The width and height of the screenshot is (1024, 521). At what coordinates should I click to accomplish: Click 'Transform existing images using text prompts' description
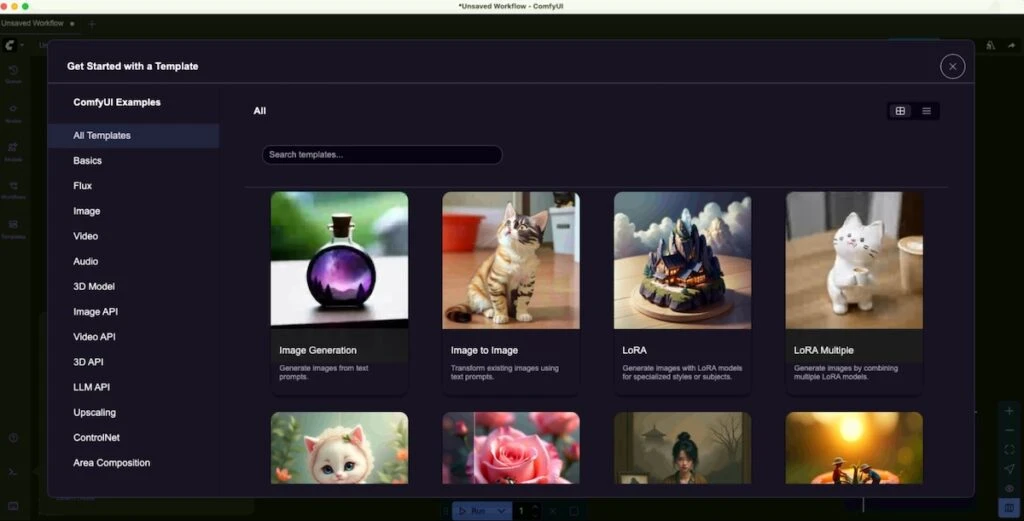(504, 372)
